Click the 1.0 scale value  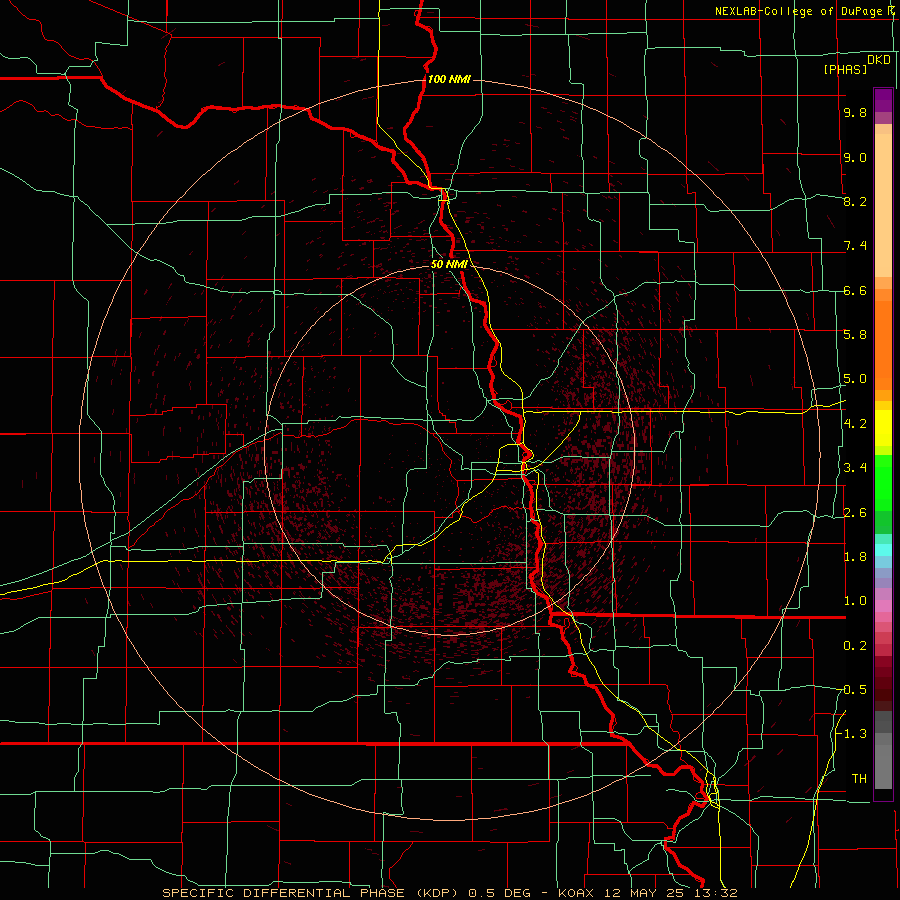[x=855, y=600]
